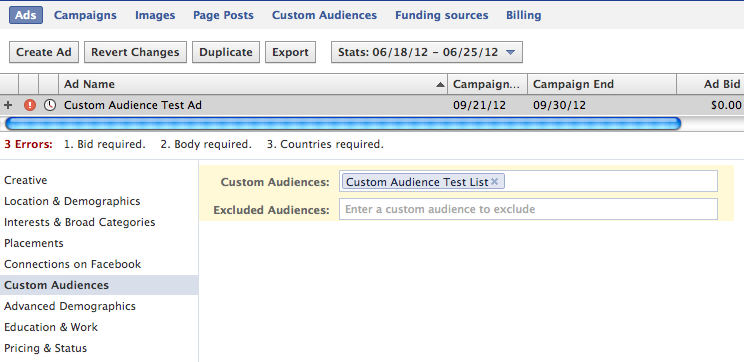Click the 'Body required' error message
The image size is (744, 362).
(x=206, y=144)
